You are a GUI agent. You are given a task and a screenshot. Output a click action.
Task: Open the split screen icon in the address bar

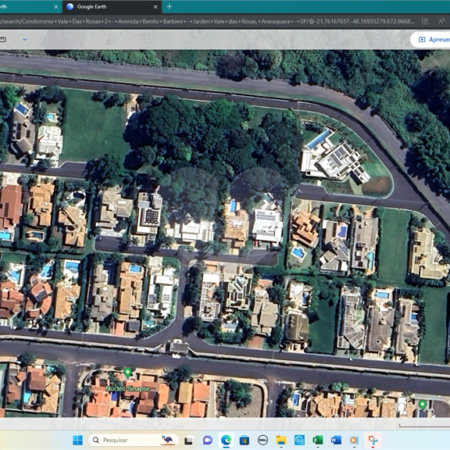(425, 21)
